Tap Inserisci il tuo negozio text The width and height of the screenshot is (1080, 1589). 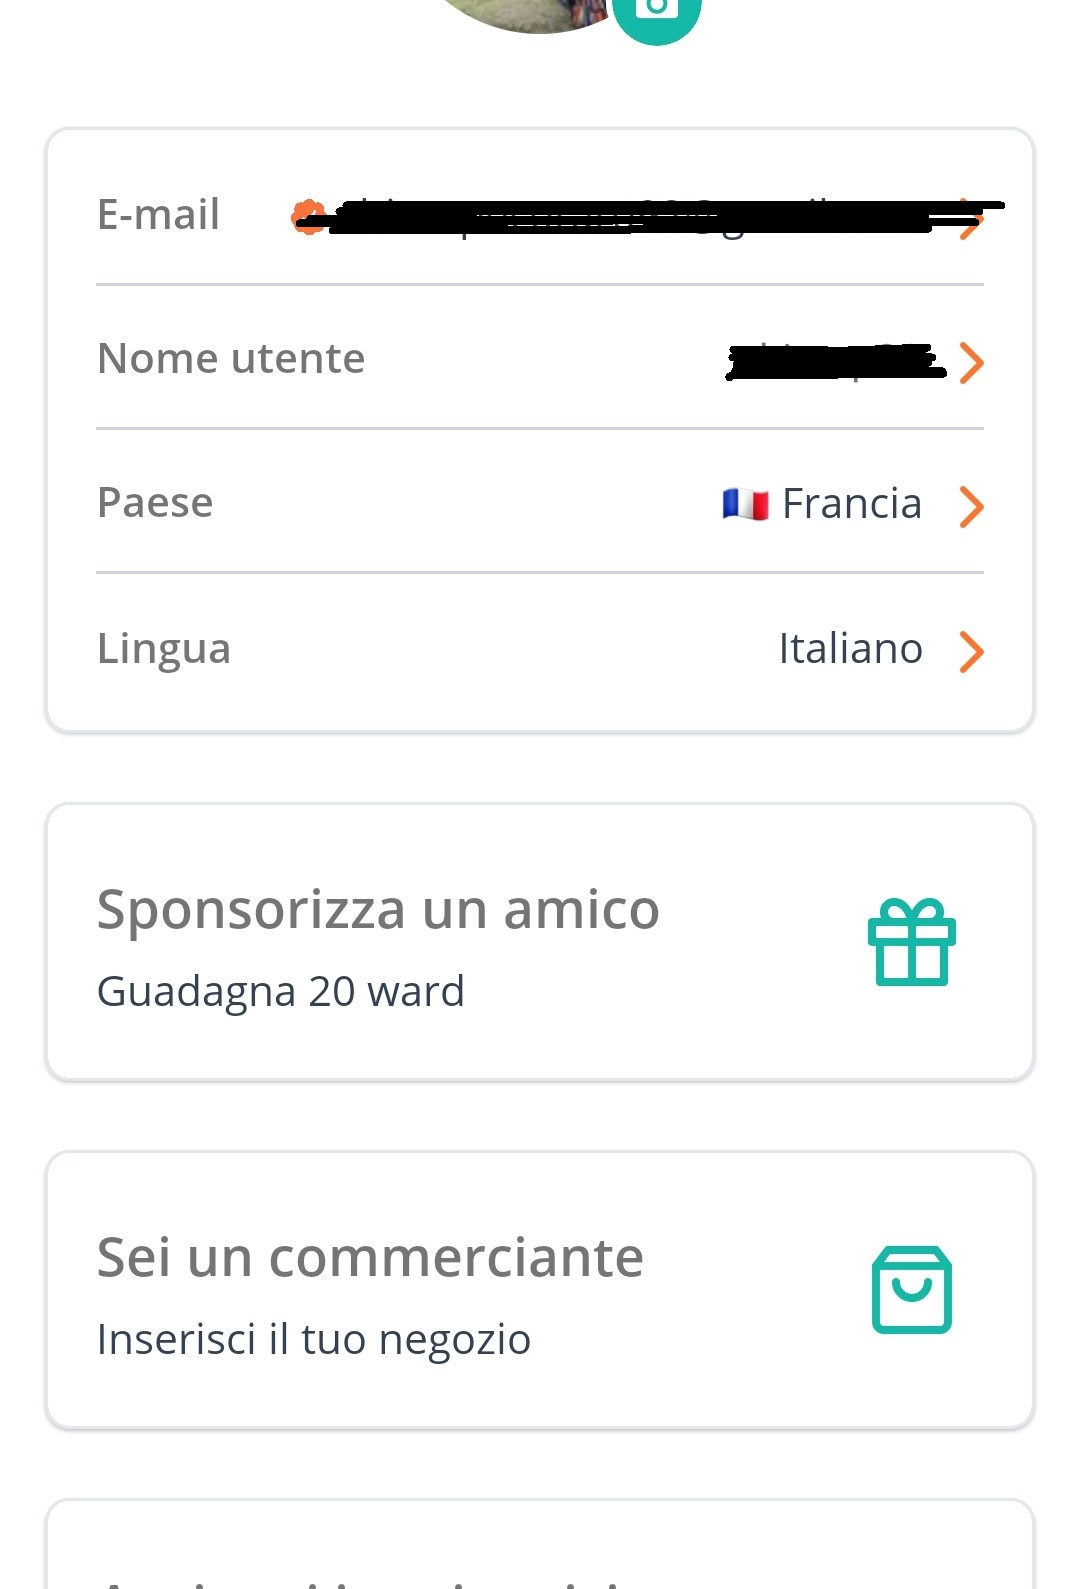[x=314, y=1339]
